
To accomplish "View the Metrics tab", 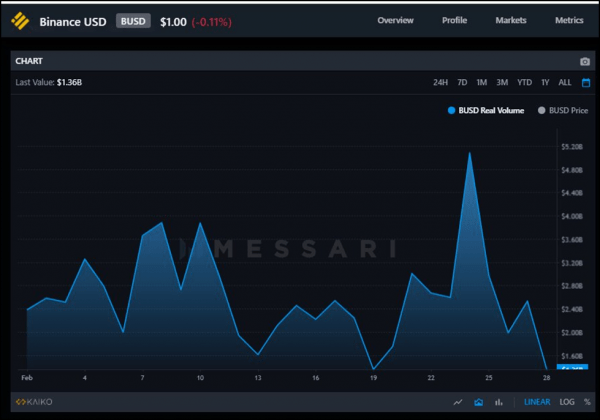I will 569,20.
